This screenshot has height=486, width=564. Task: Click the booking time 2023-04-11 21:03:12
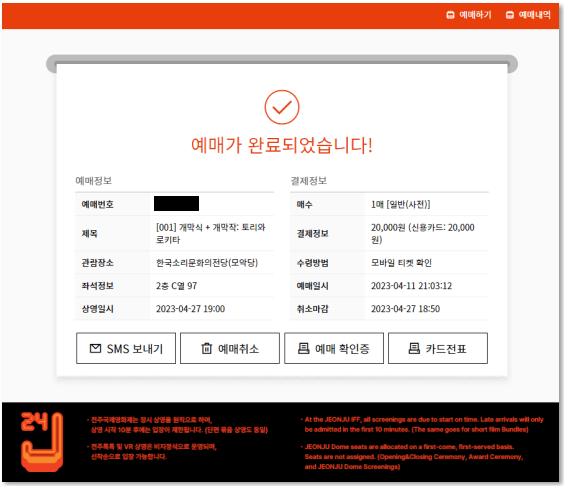pyautogui.click(x=411, y=286)
